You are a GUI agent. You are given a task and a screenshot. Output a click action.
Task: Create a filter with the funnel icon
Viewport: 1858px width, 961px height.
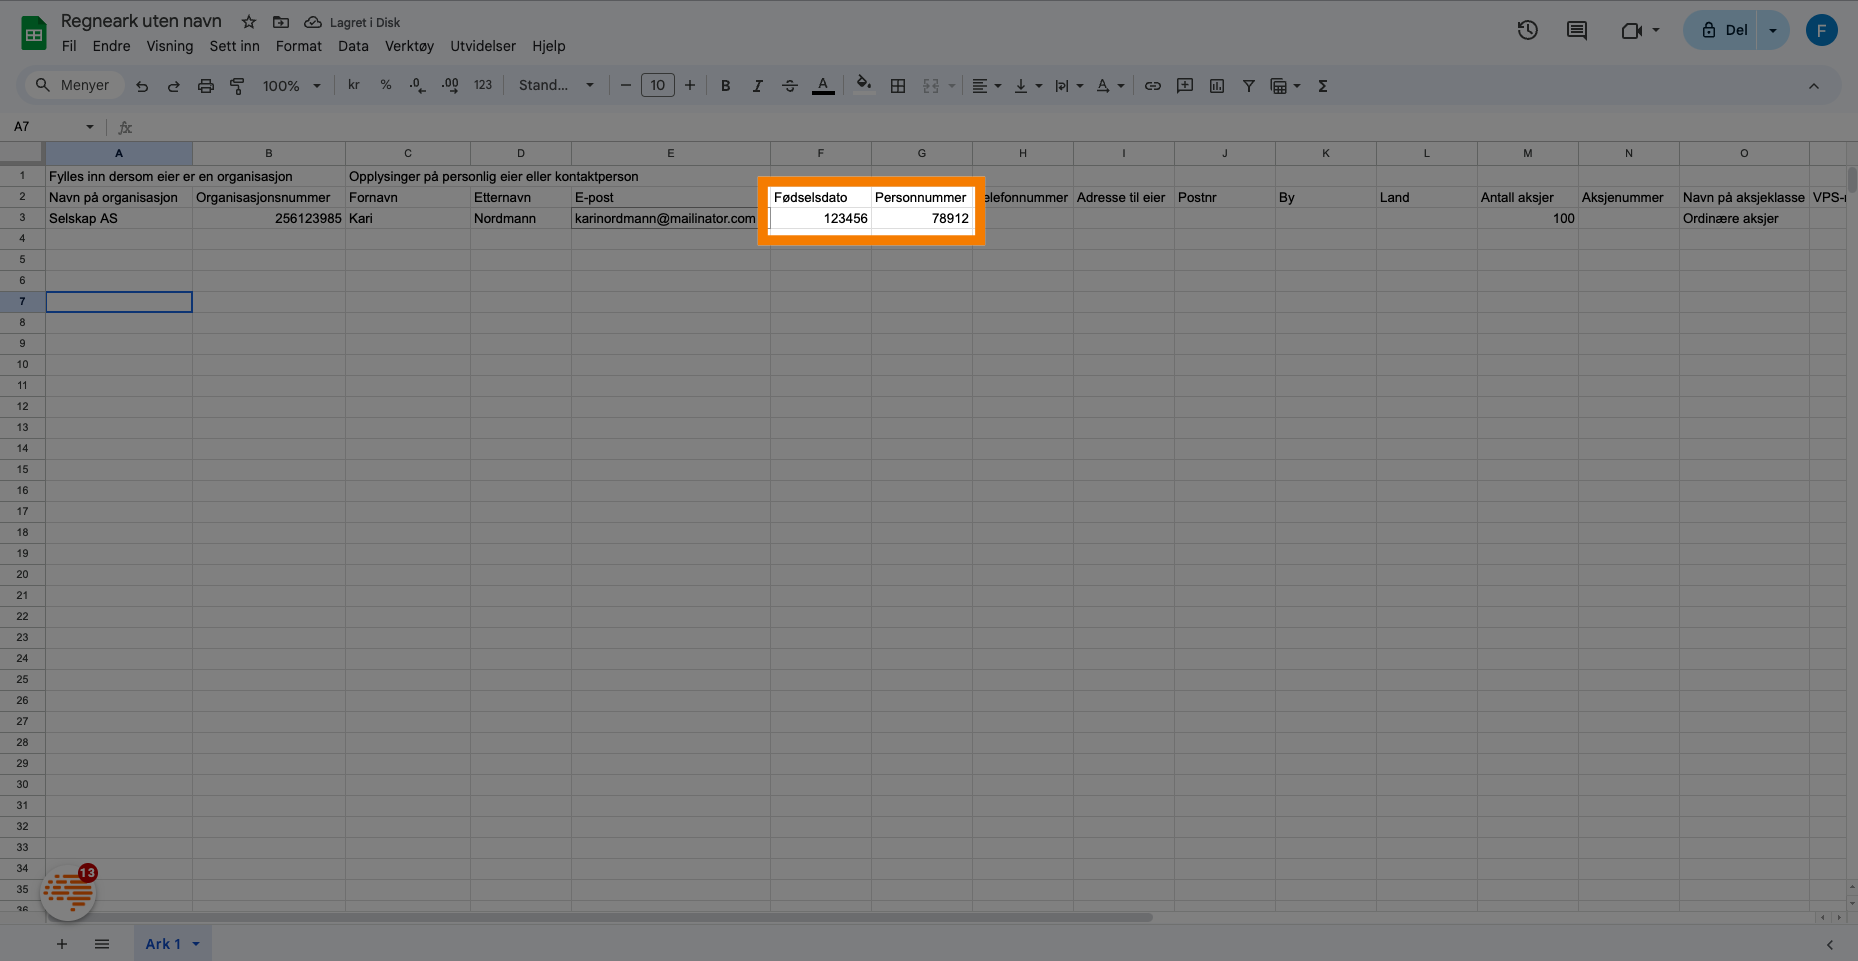pos(1249,86)
